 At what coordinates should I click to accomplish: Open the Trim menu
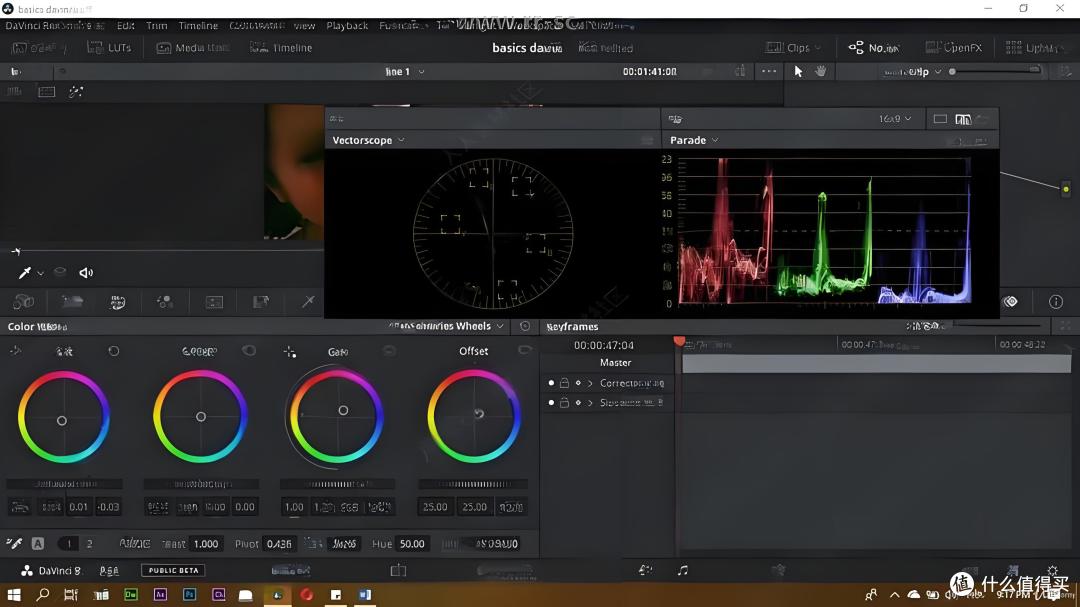point(156,25)
